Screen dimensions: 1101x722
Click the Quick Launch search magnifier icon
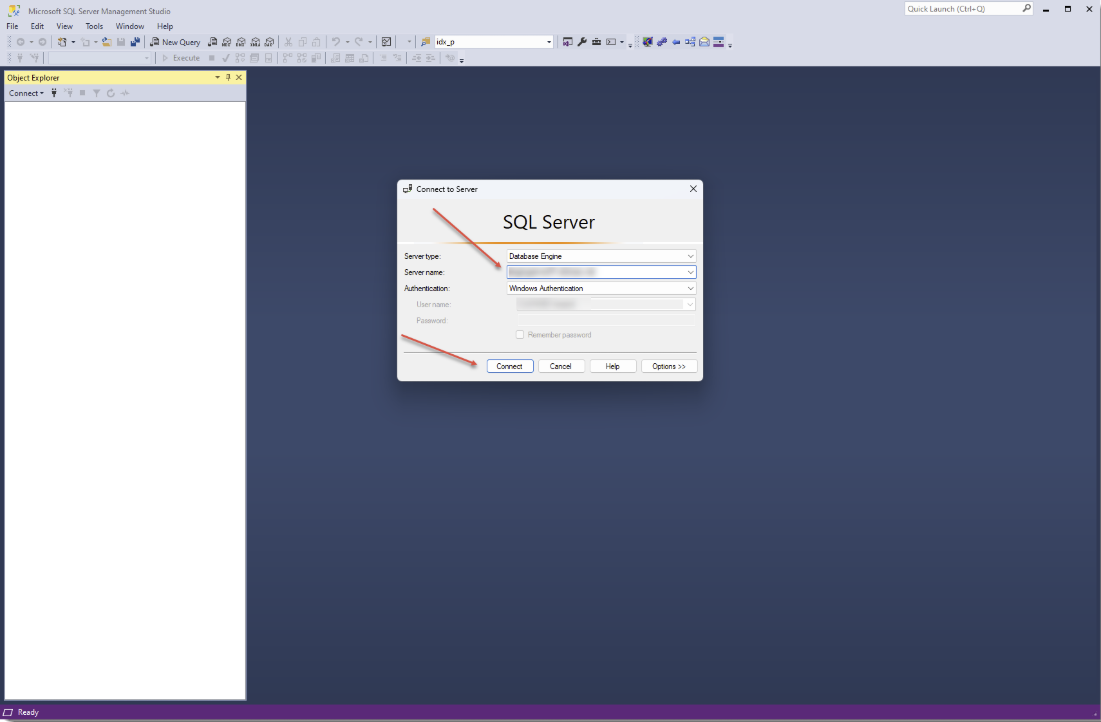(x=1027, y=8)
